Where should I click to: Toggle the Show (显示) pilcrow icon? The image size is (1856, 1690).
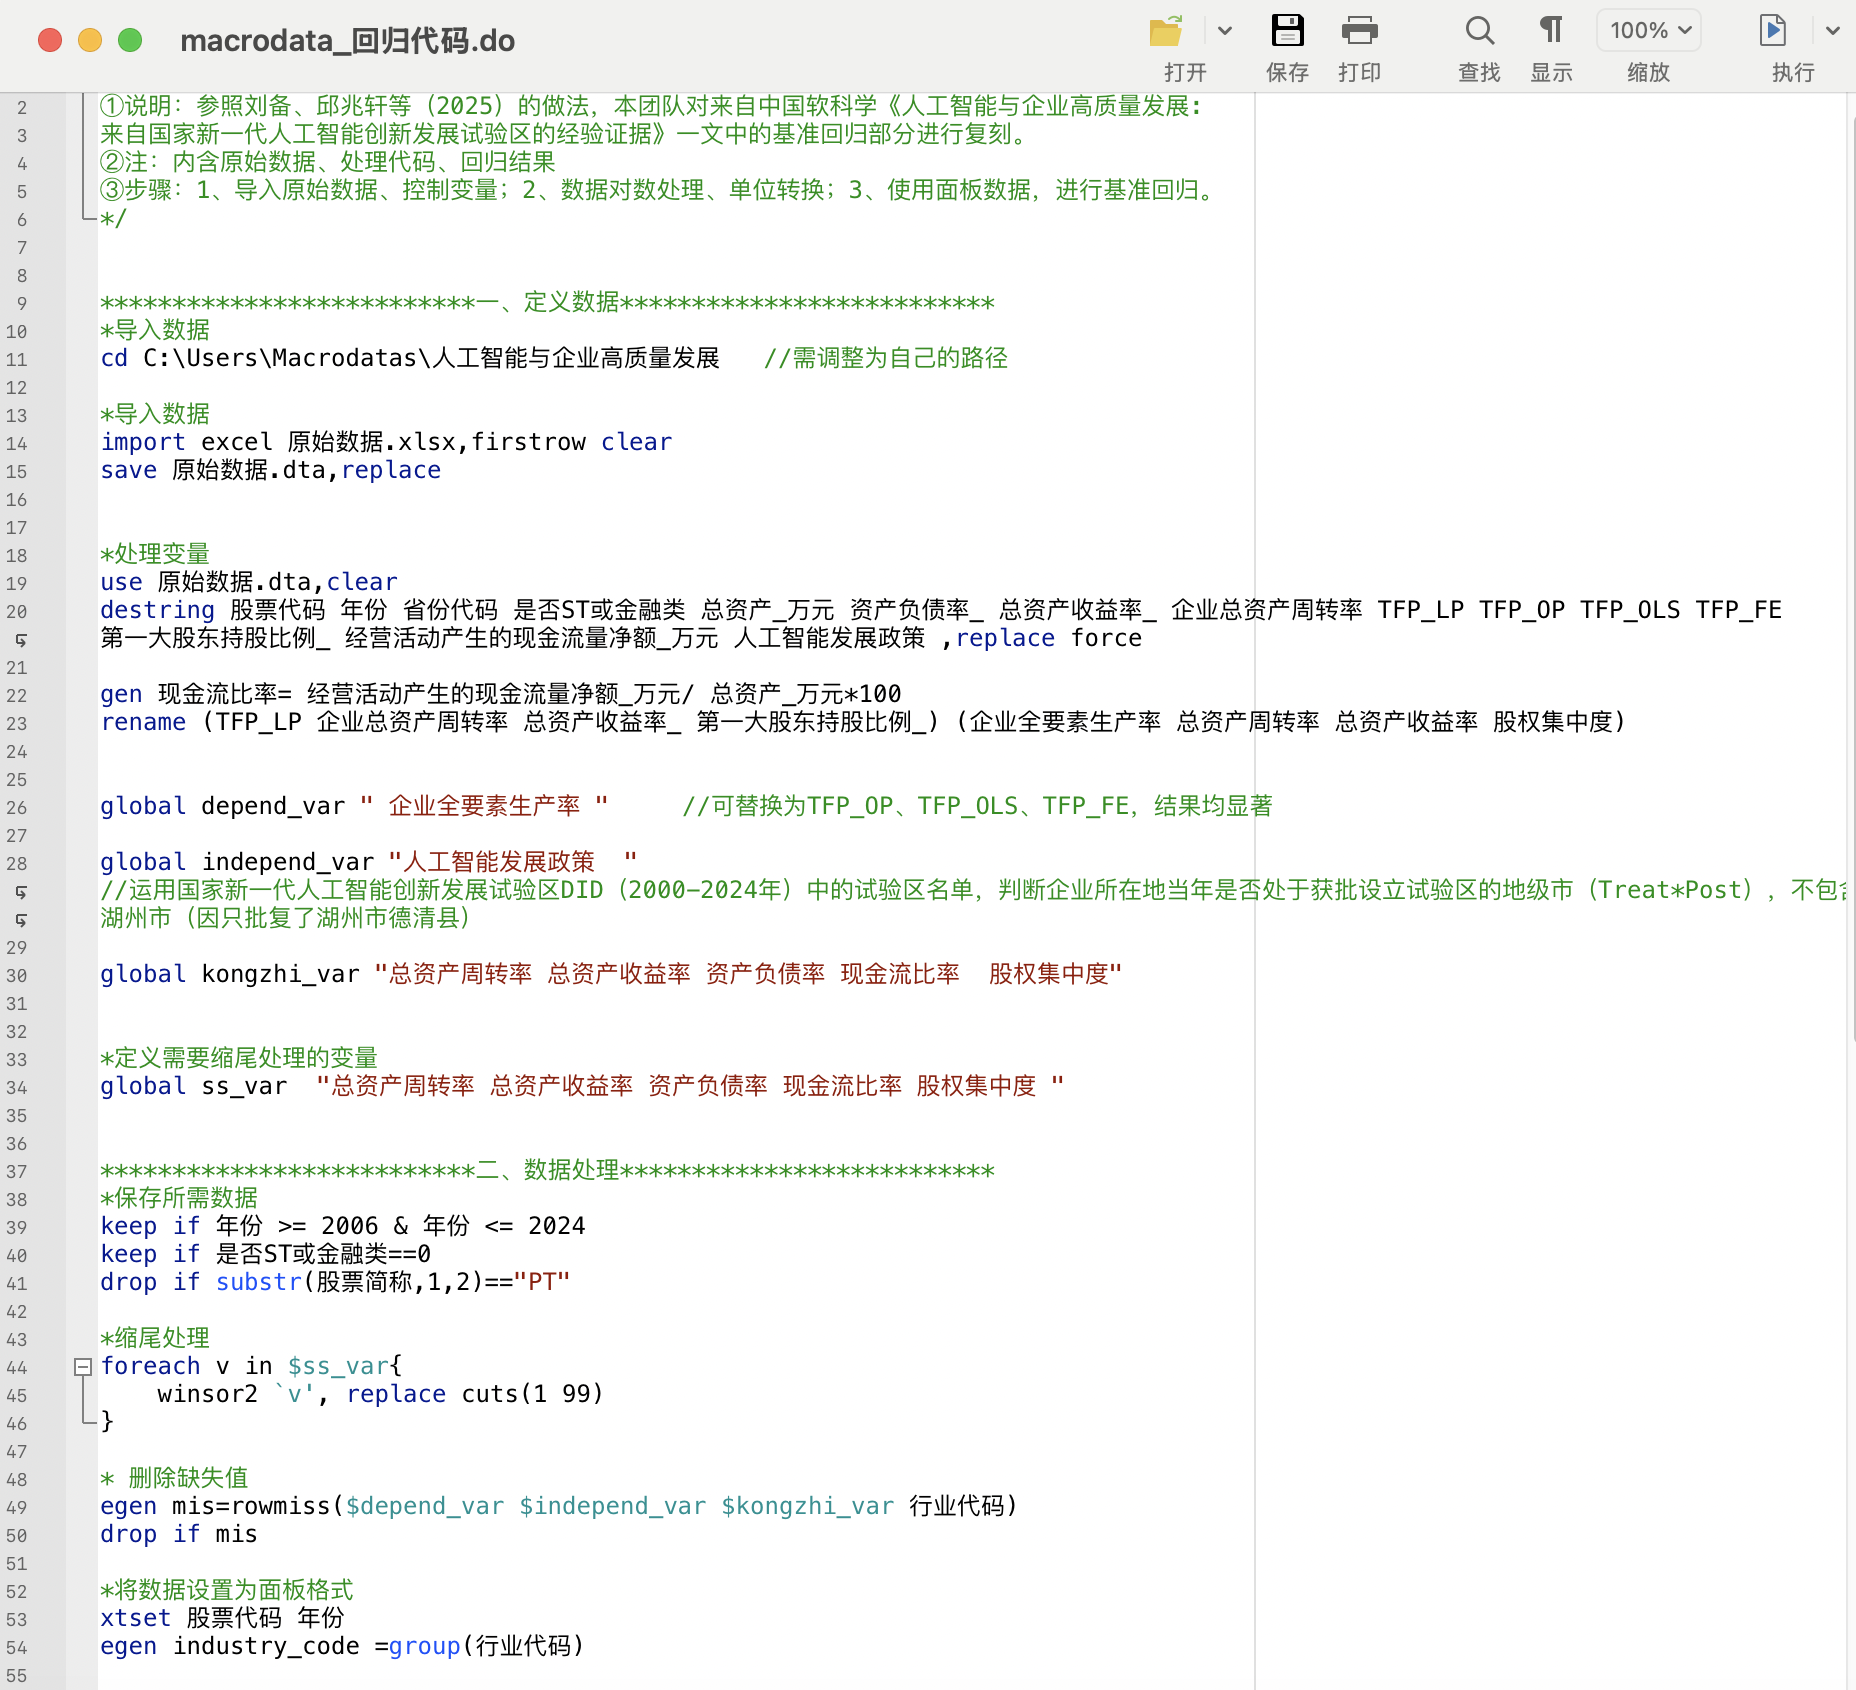1551,32
